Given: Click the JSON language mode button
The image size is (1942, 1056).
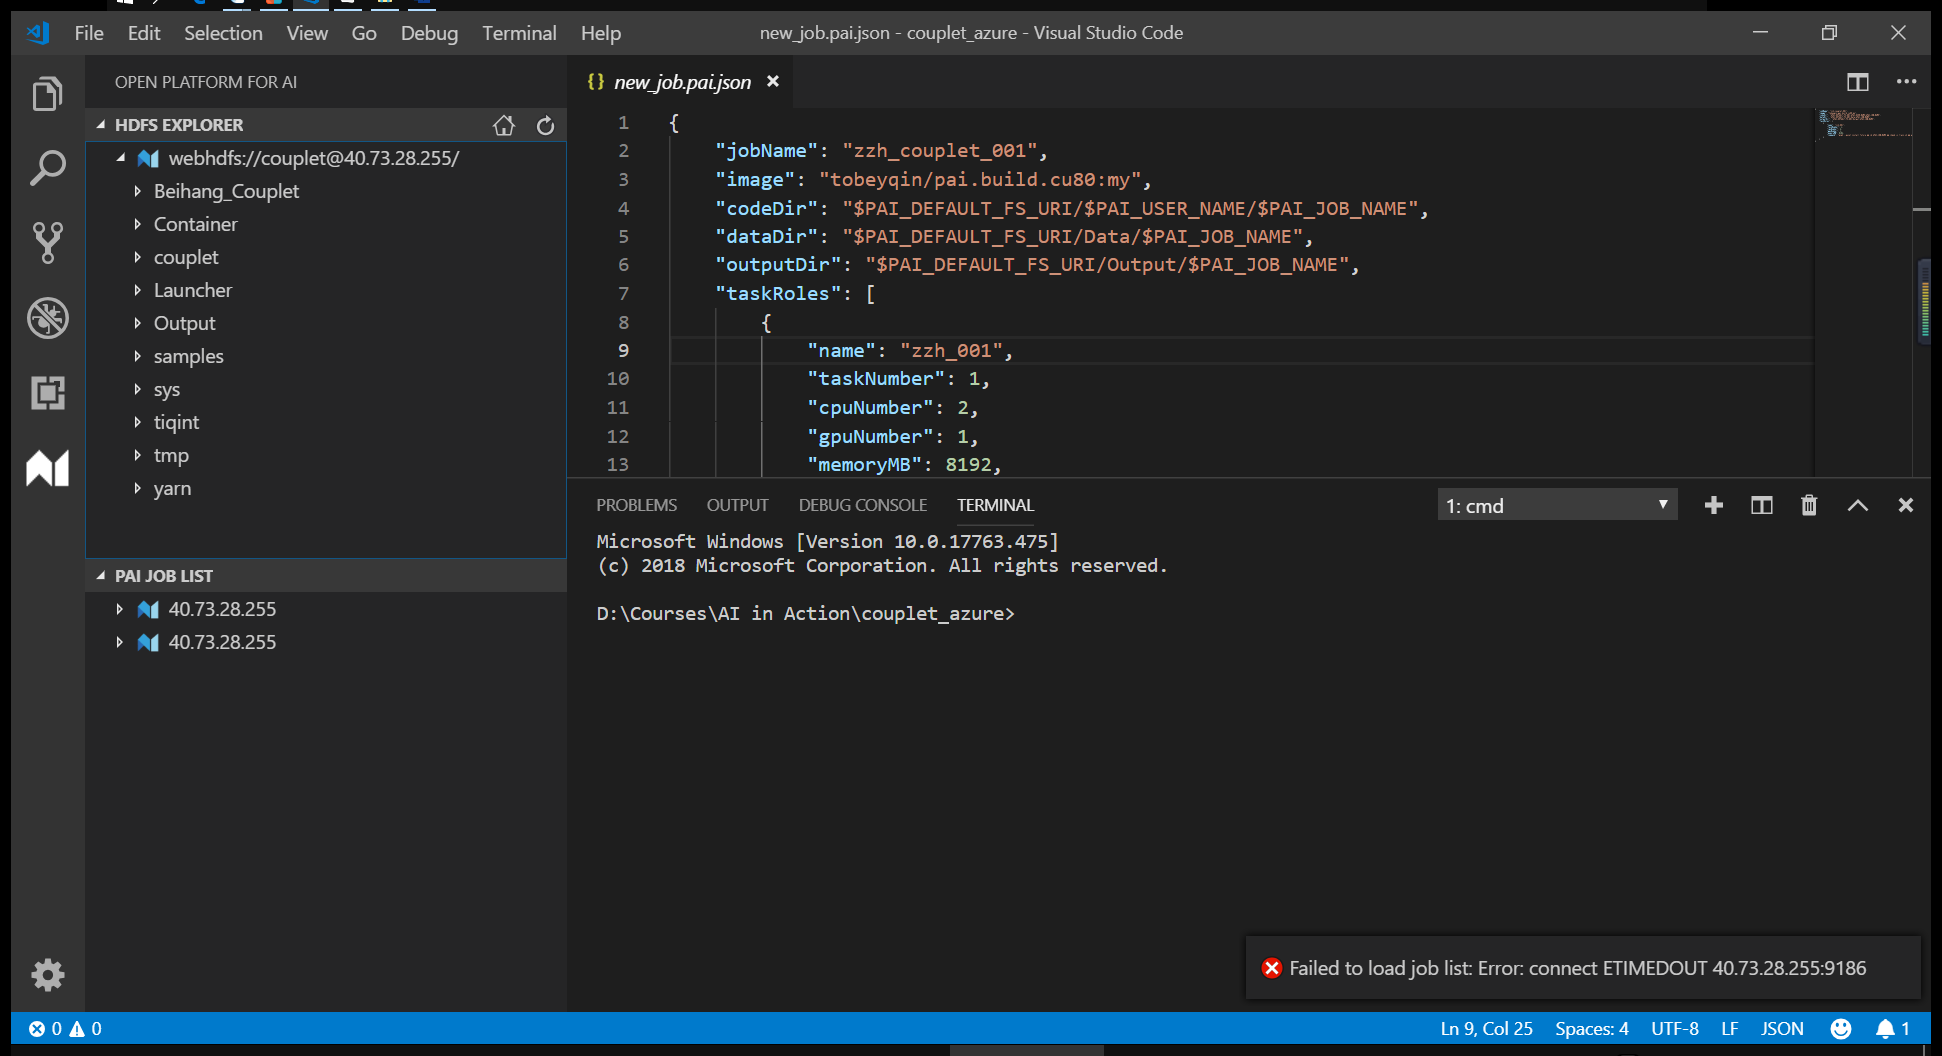Looking at the screenshot, I should [x=1781, y=1028].
